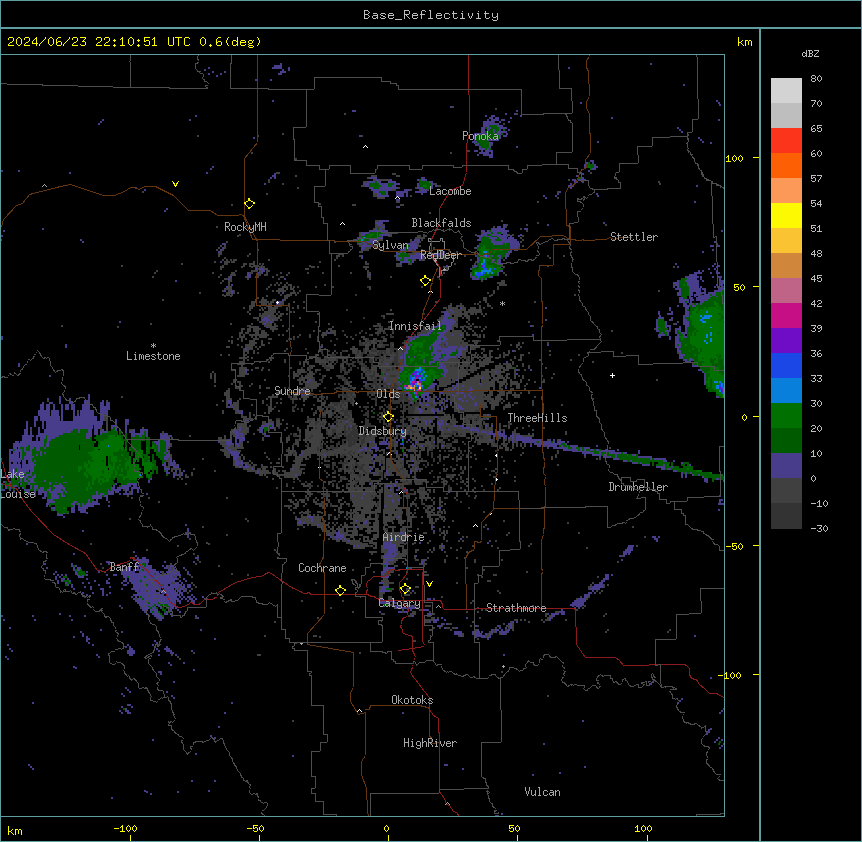Select the Strathmore label
Screen dimensions: 862x842
point(516,608)
